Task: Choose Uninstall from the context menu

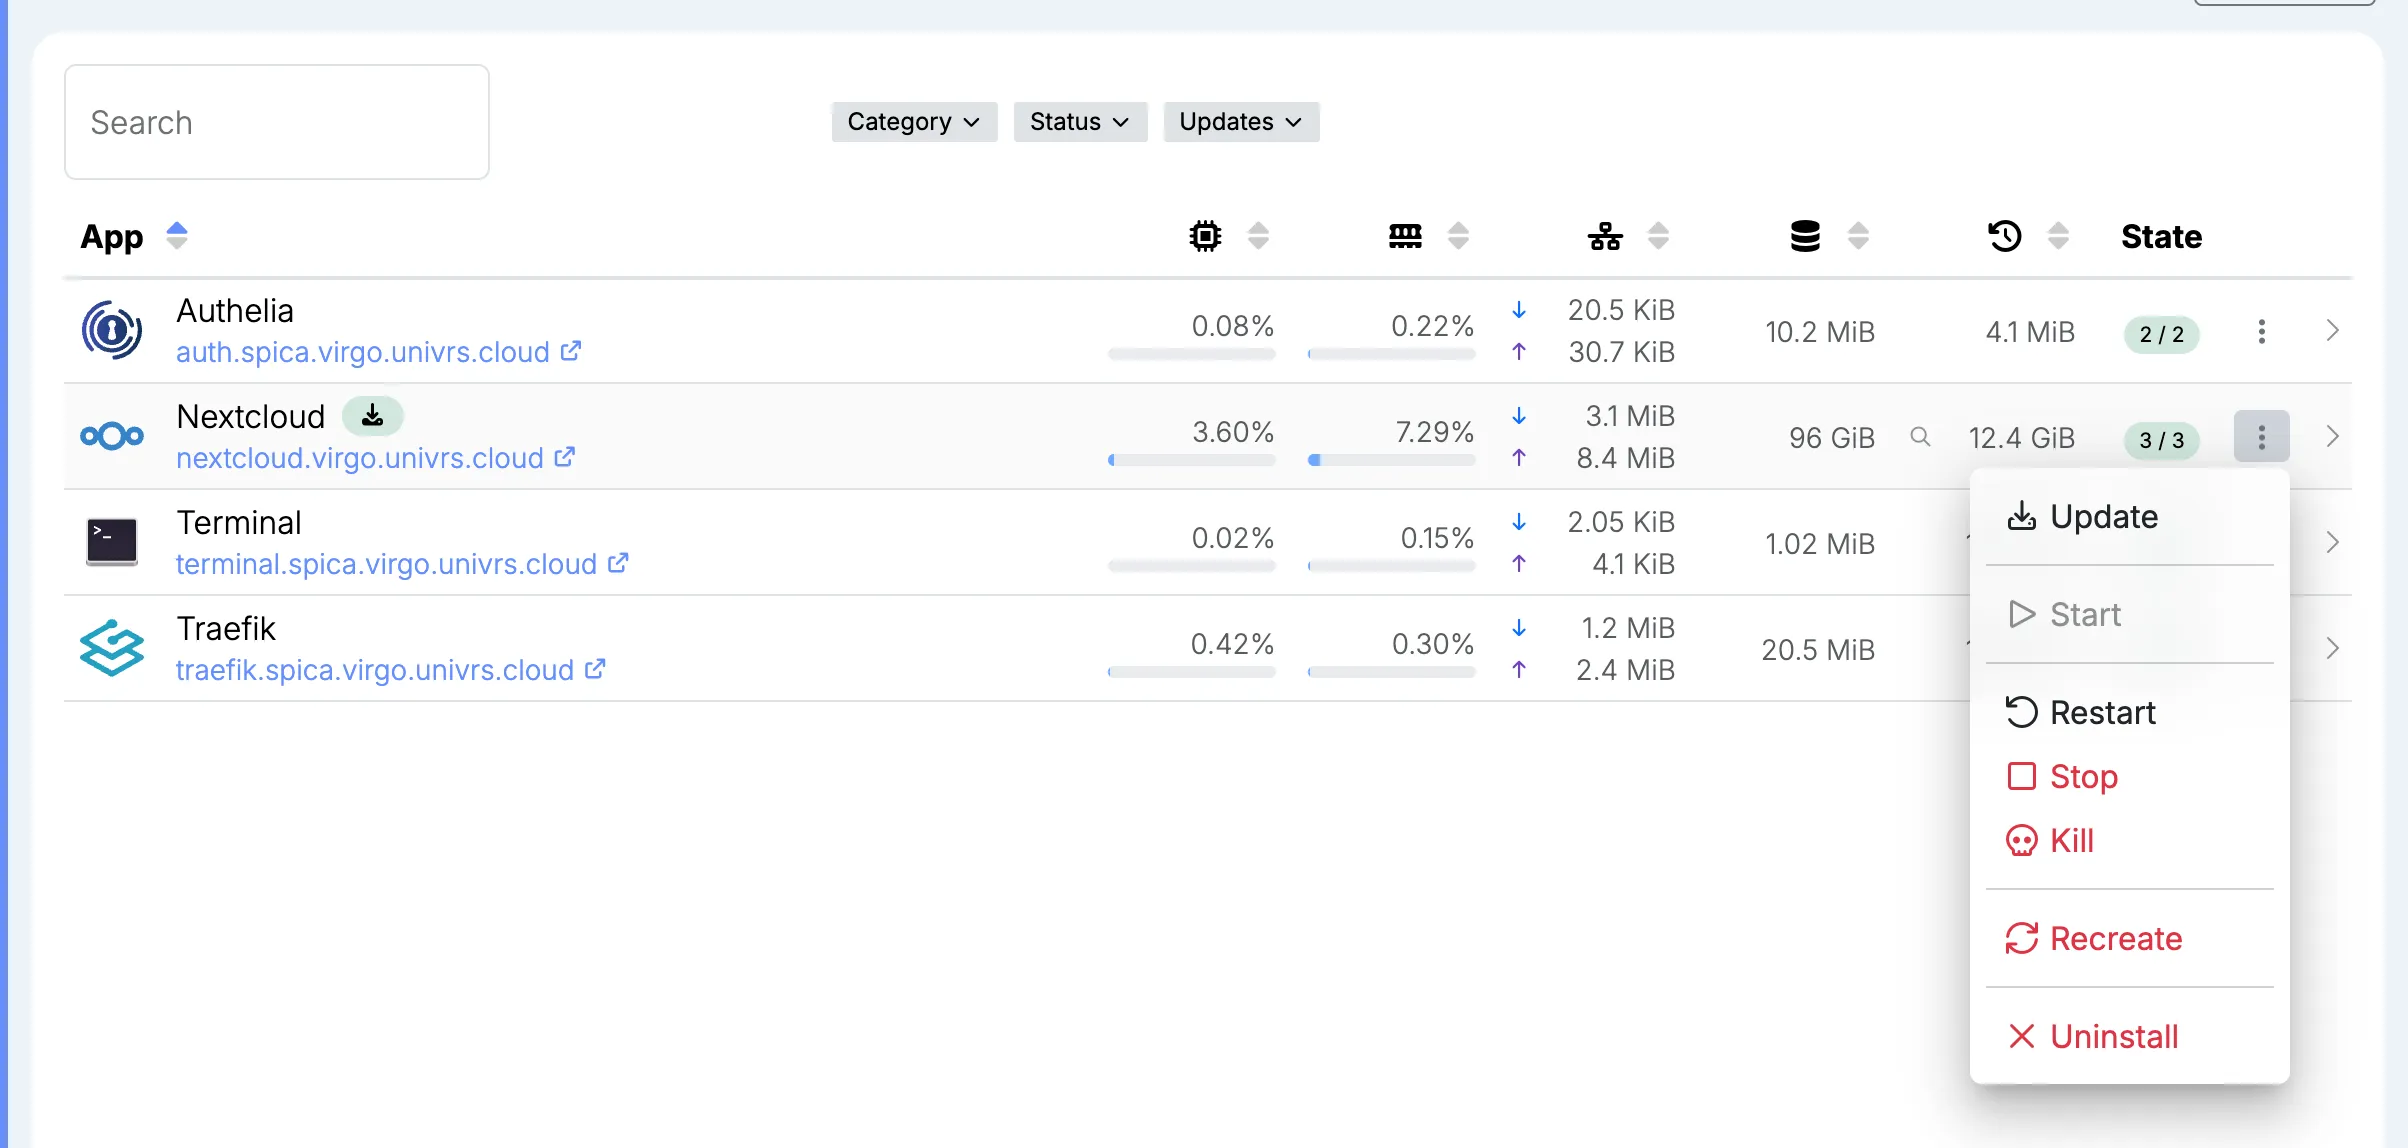Action: [x=2130, y=1037]
